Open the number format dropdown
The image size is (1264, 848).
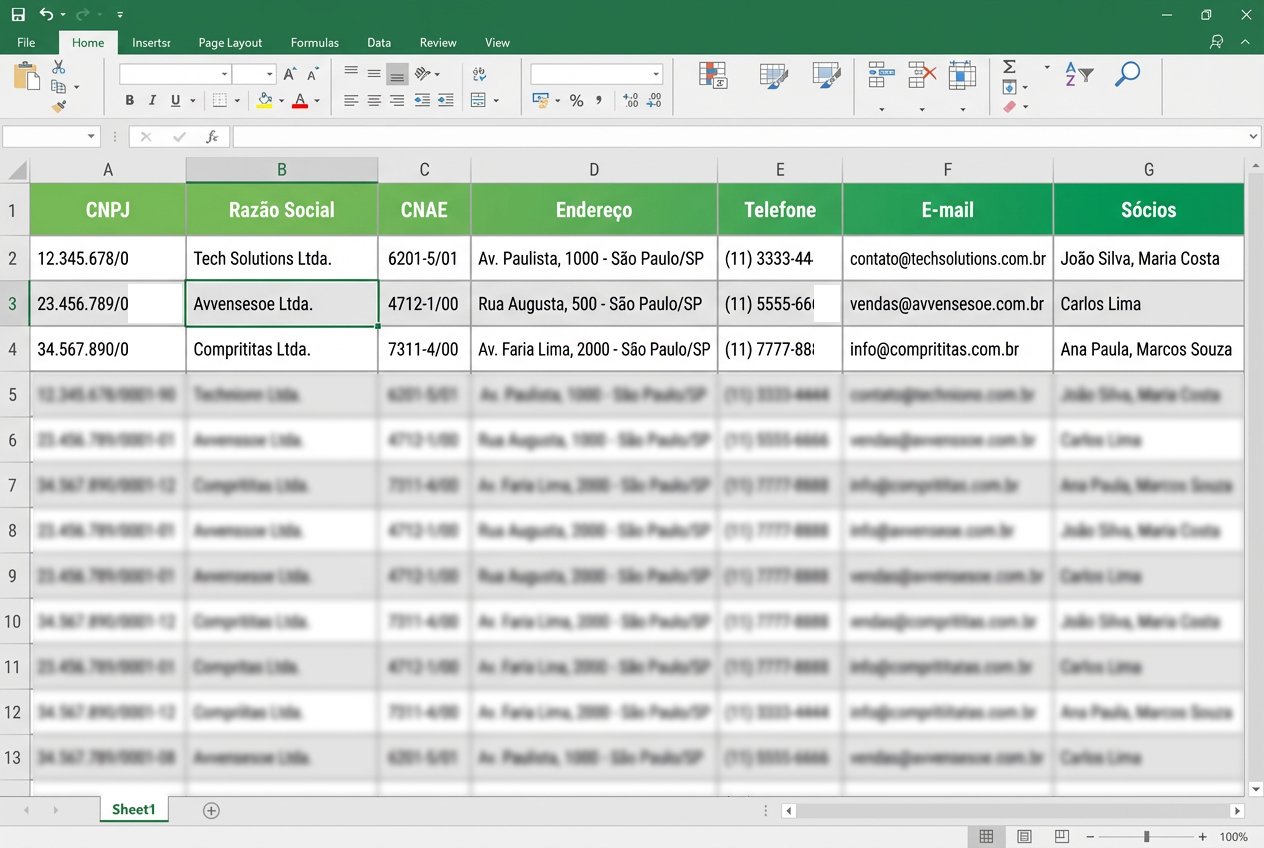click(x=656, y=75)
